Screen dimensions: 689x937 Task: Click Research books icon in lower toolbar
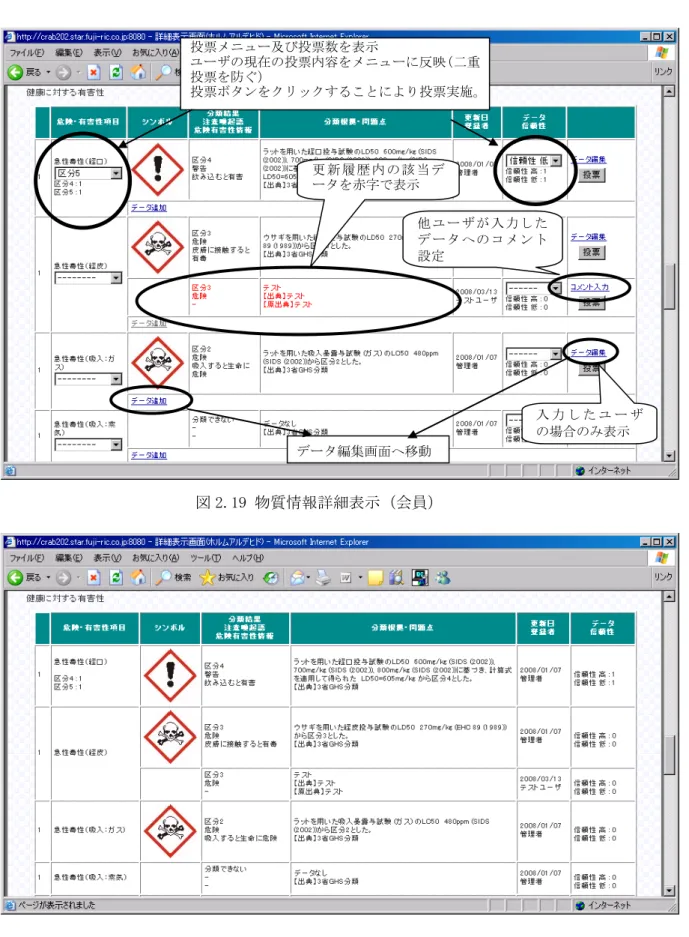coord(396,577)
